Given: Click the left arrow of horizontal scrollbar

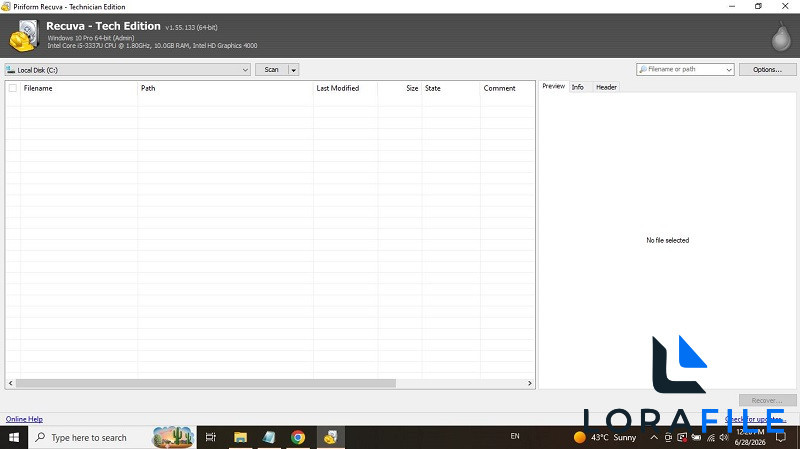Looking at the screenshot, I should click(x=11, y=383).
